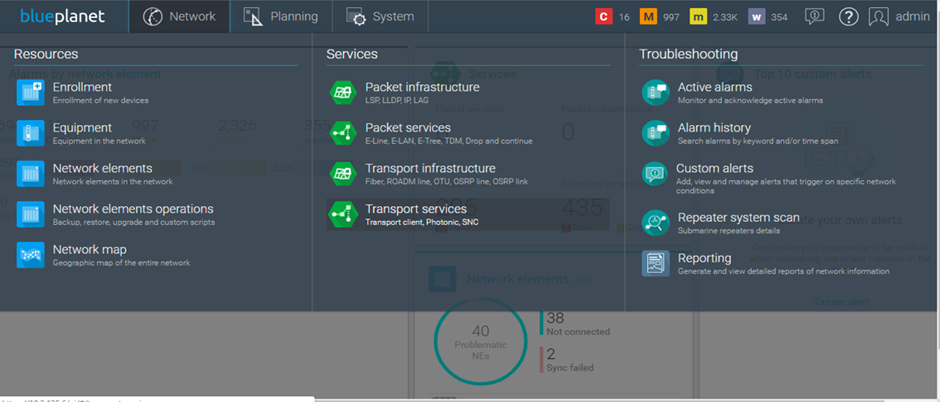940x402 pixels.
Task: Click the Custom alerts icon
Action: 655,174
